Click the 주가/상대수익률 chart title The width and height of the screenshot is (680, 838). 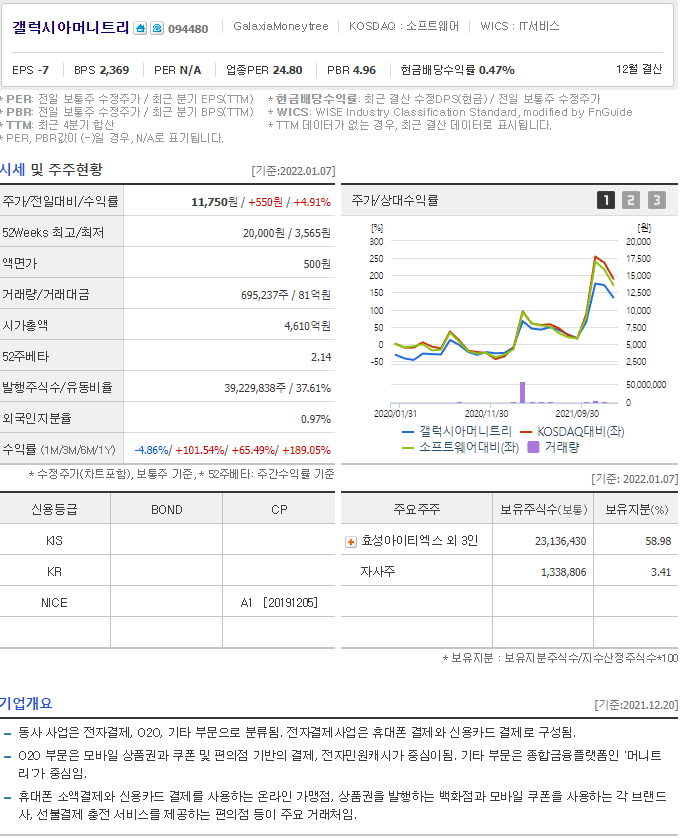point(395,200)
